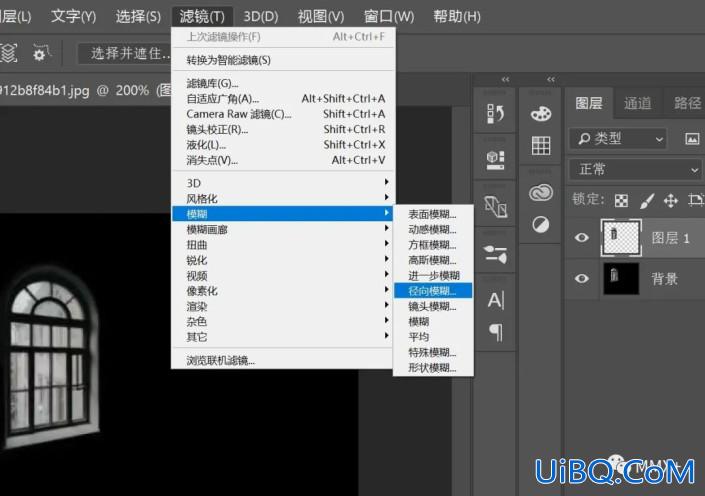Open the 3D panel cube icon
This screenshot has width=705, height=496.
(495, 160)
